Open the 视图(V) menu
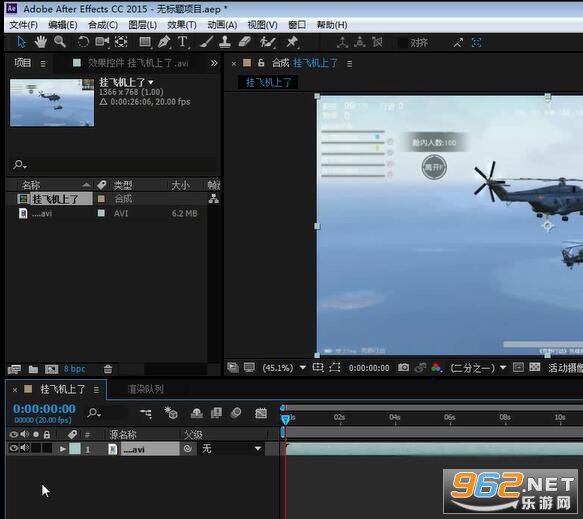The width and height of the screenshot is (583, 519). coord(262,25)
